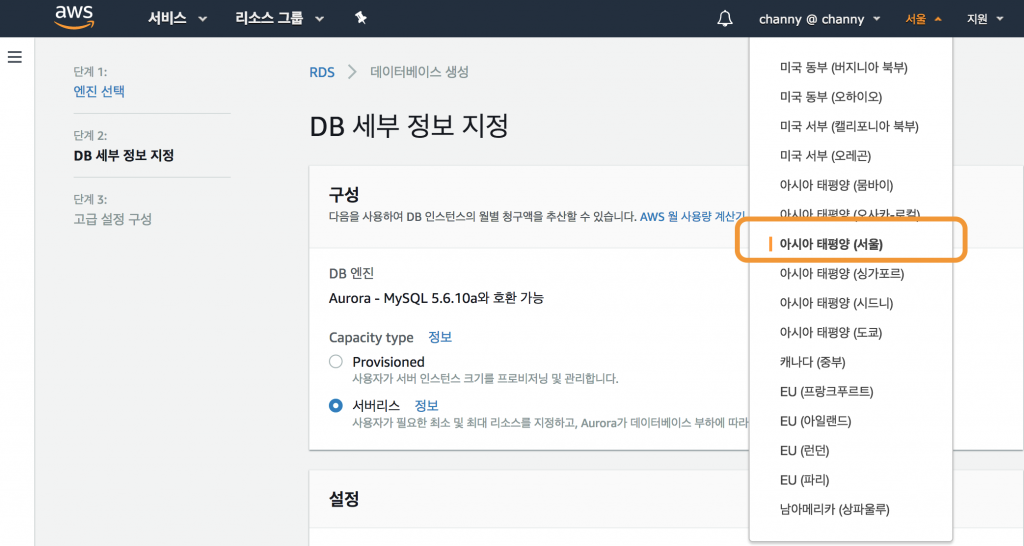Choose region 미국 동부 (버지니아 북부)

pos(844,67)
